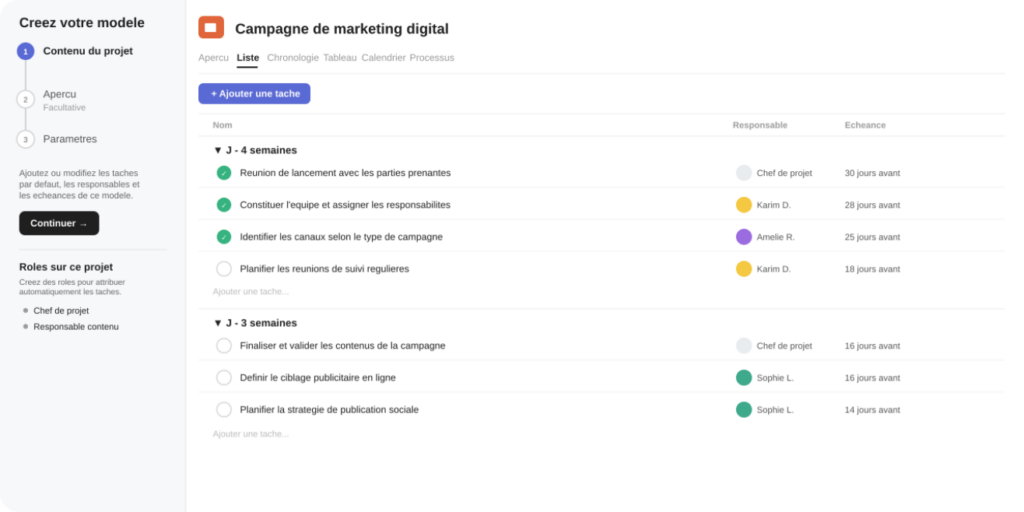The height and width of the screenshot is (512, 1024).
Task: Click the 18 jours avant due date
Action: click(872, 269)
